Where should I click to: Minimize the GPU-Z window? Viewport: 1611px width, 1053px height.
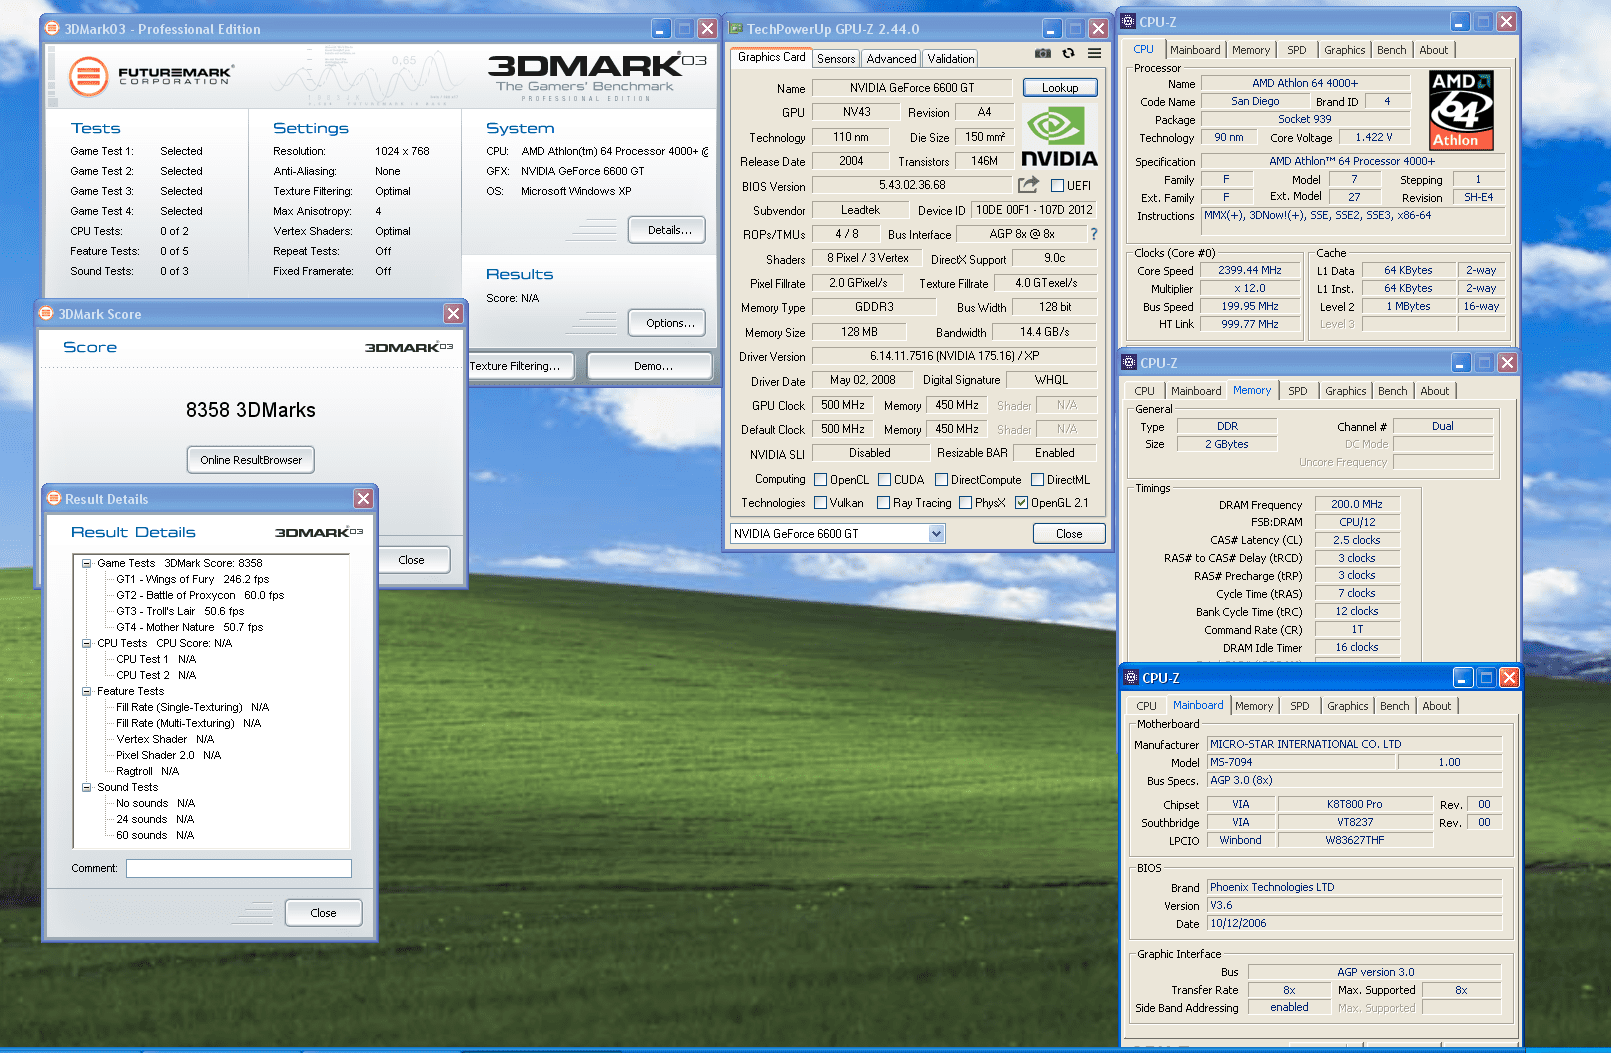pyautogui.click(x=1051, y=29)
